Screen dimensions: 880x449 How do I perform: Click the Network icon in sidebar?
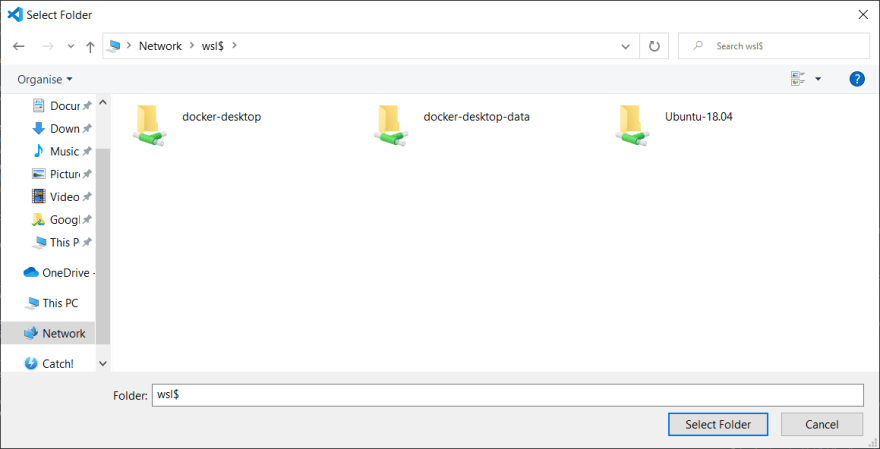[x=30, y=333]
